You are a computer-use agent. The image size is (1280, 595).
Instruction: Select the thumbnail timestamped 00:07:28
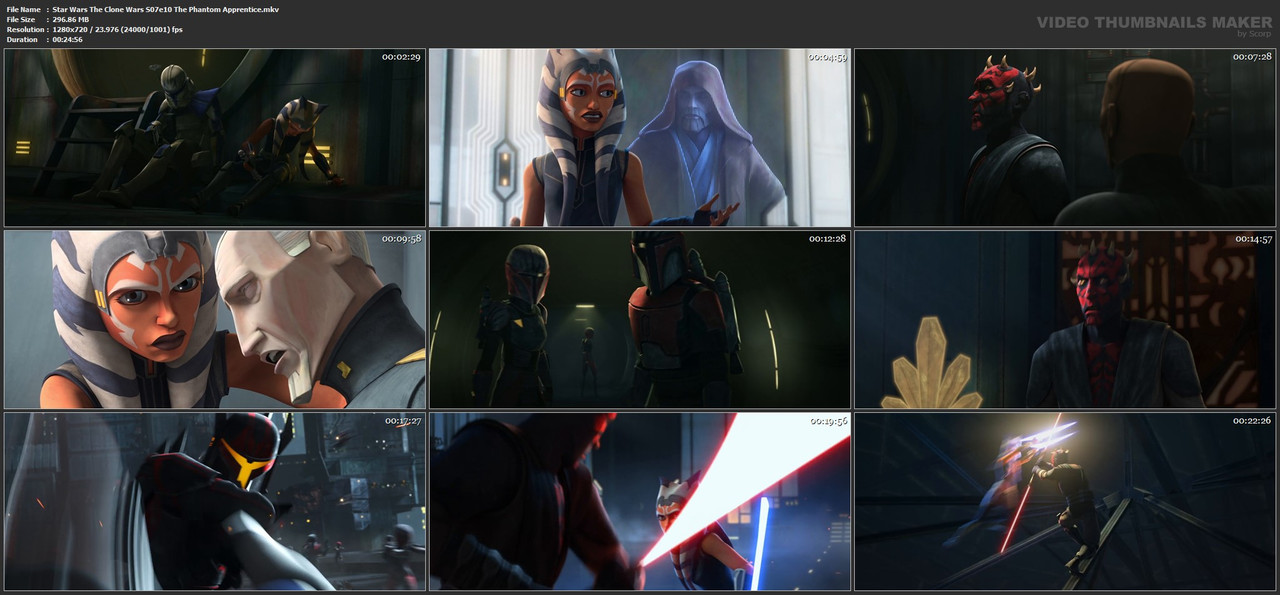[1065, 138]
